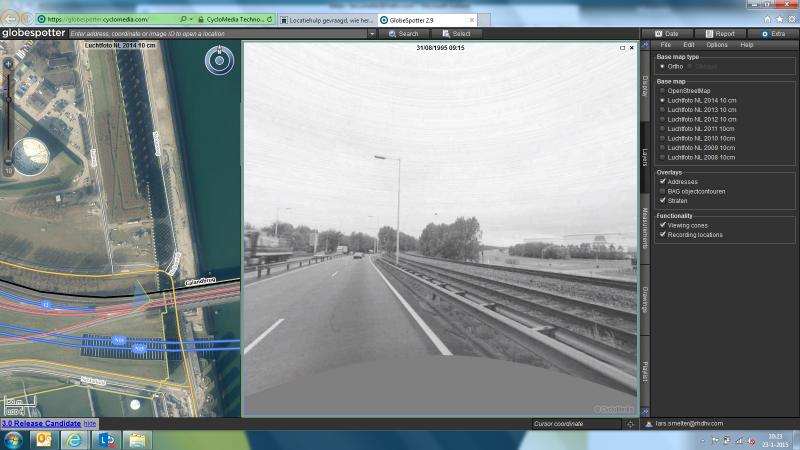Click the browser home icon
The width and height of the screenshot is (800, 450).
point(767,19)
